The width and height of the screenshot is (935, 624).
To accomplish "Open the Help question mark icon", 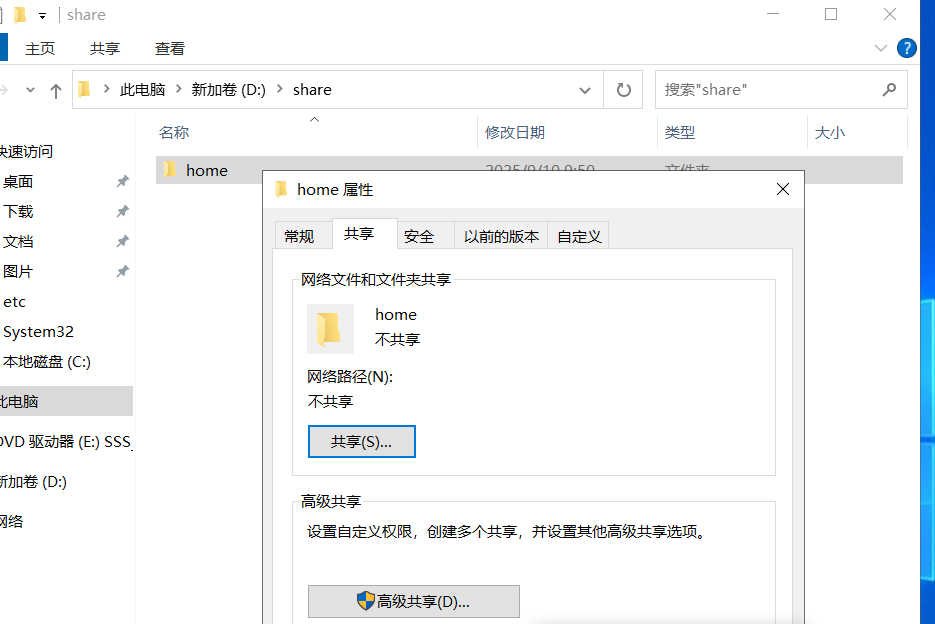I will [x=906, y=48].
